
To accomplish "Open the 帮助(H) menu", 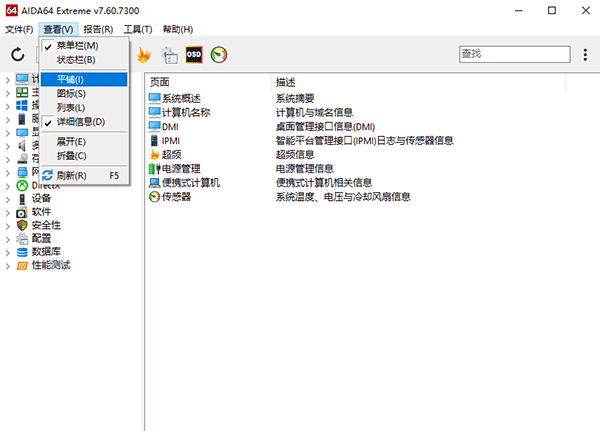I will pos(178,29).
